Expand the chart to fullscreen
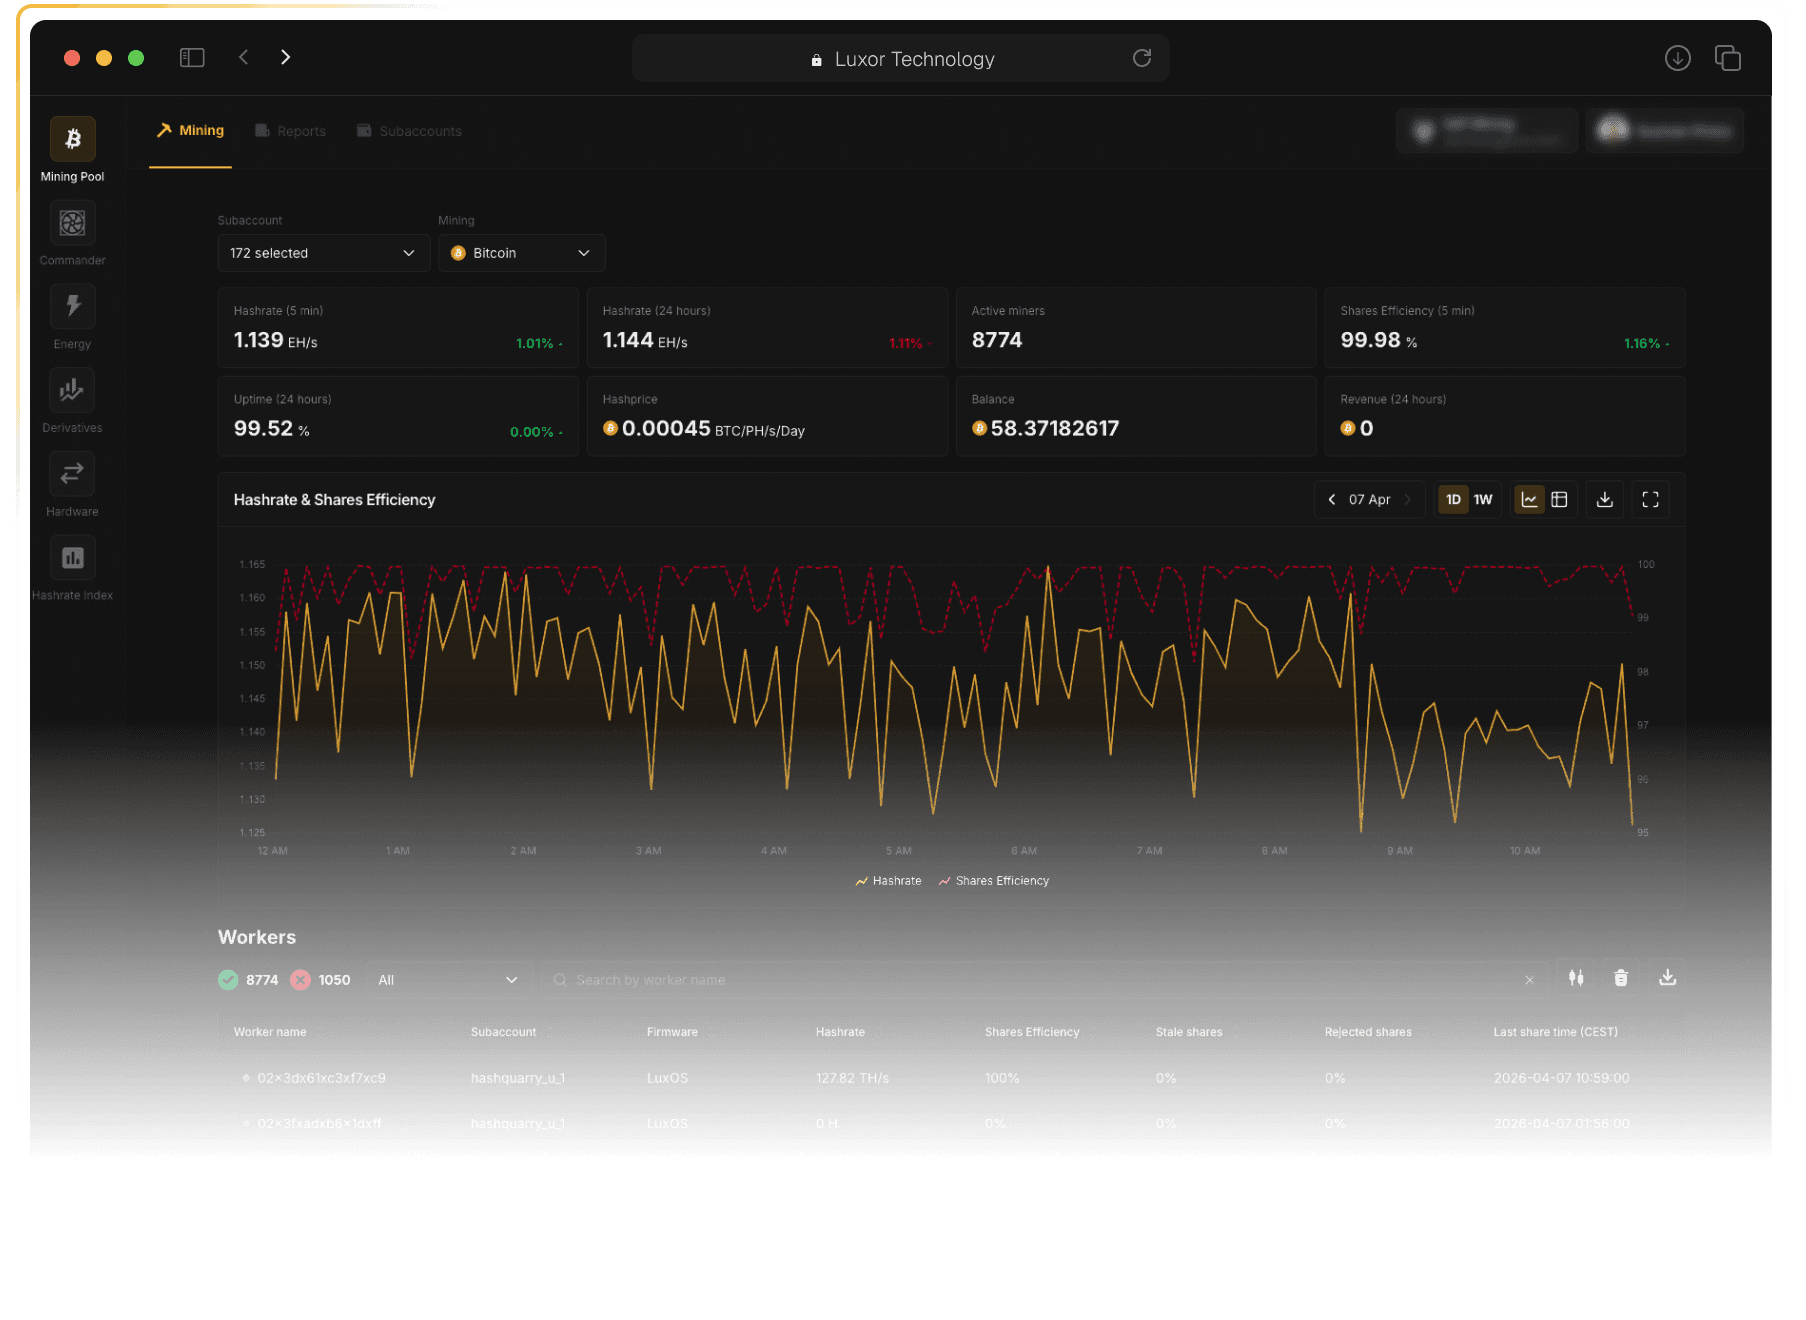The image size is (1806, 1320). pyautogui.click(x=1651, y=499)
